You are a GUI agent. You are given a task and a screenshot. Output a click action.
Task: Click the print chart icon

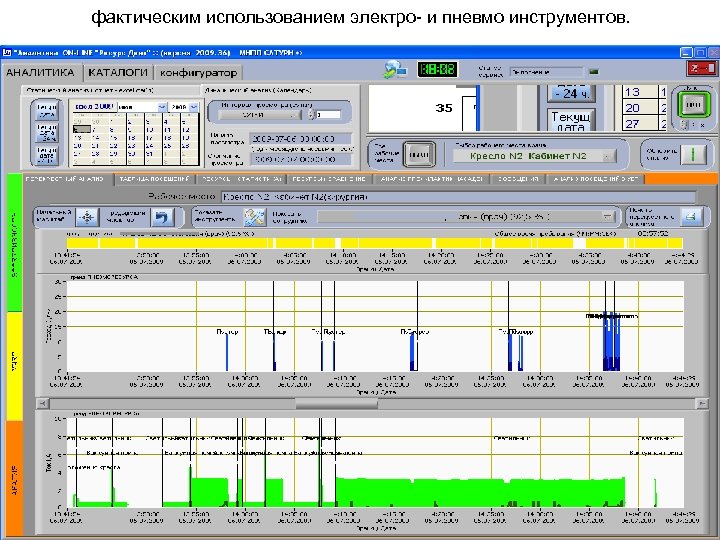[692, 216]
